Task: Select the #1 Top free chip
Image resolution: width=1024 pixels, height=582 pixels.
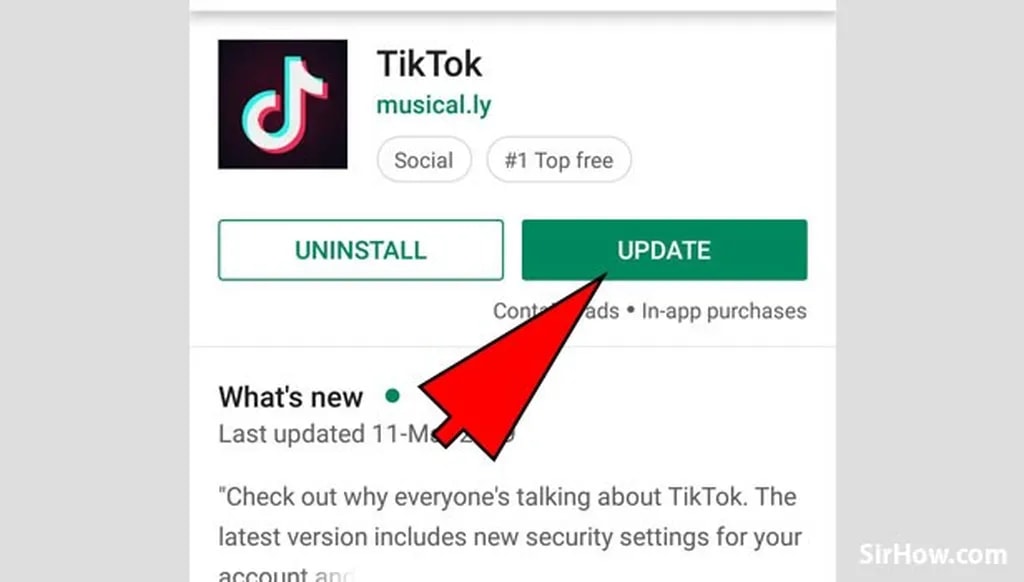Action: click(559, 160)
